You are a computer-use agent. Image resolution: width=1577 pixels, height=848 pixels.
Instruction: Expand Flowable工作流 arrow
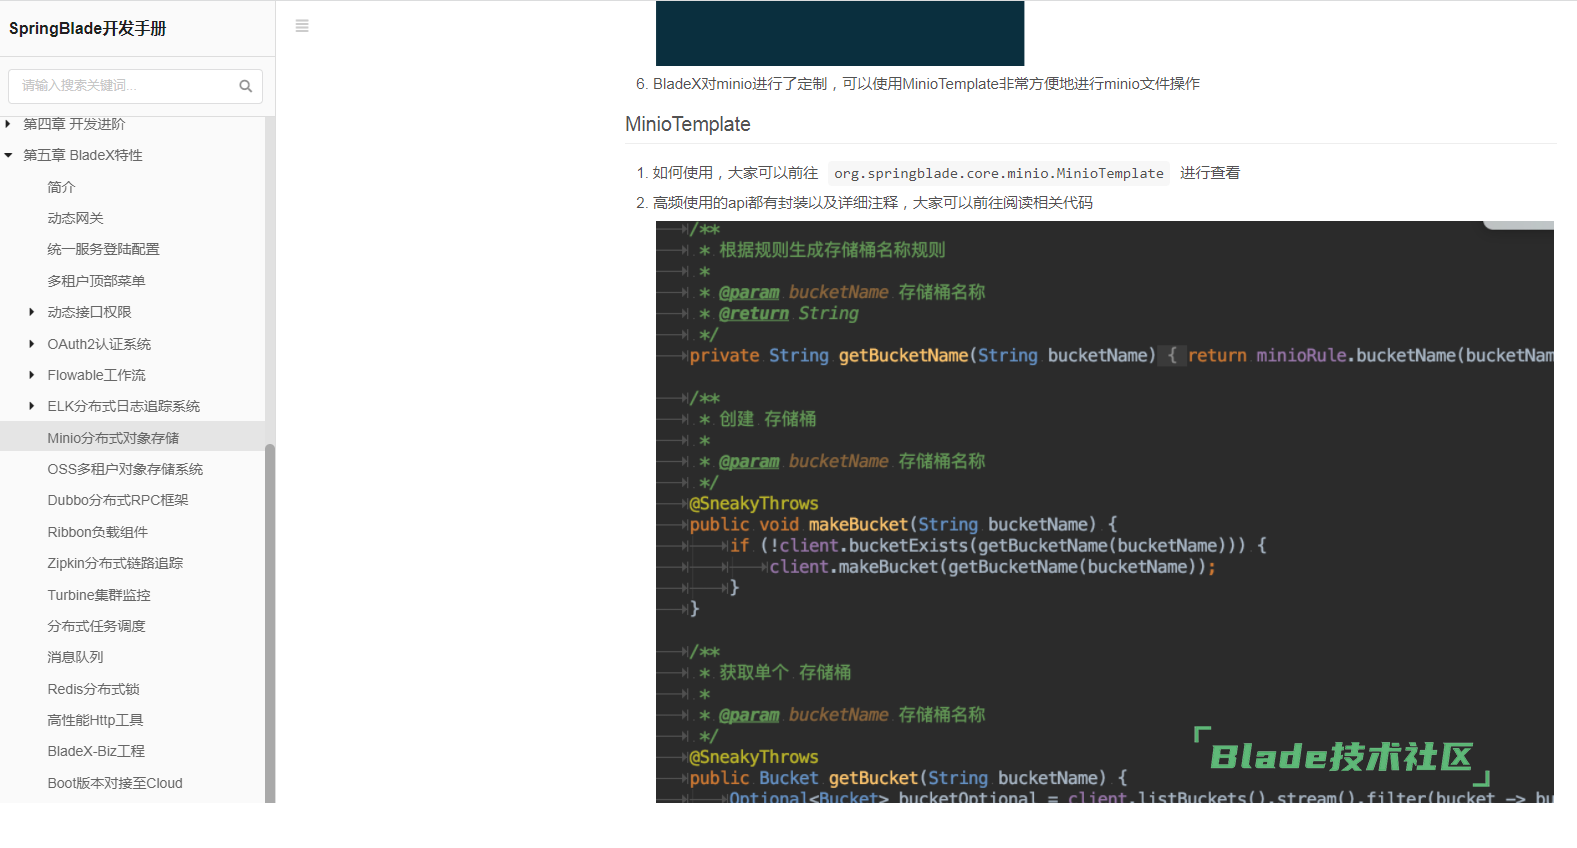point(32,375)
